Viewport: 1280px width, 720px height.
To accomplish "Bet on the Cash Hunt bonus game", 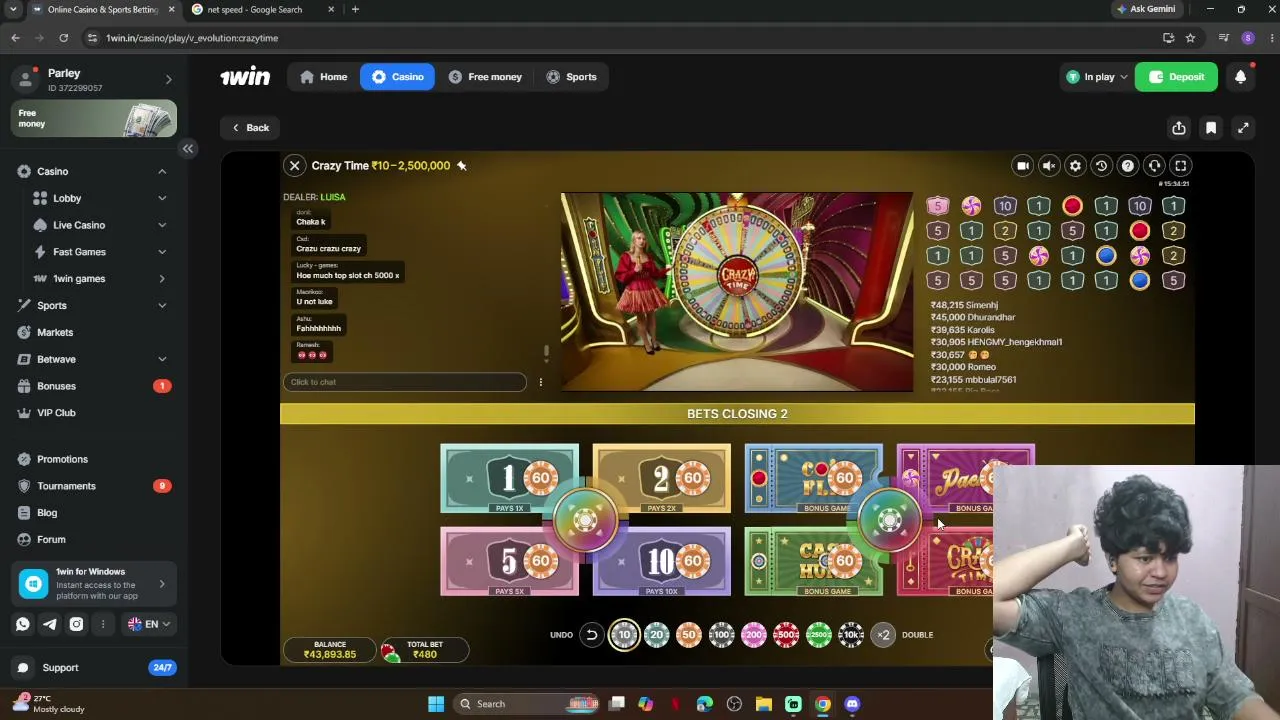I will pyautogui.click(x=813, y=562).
